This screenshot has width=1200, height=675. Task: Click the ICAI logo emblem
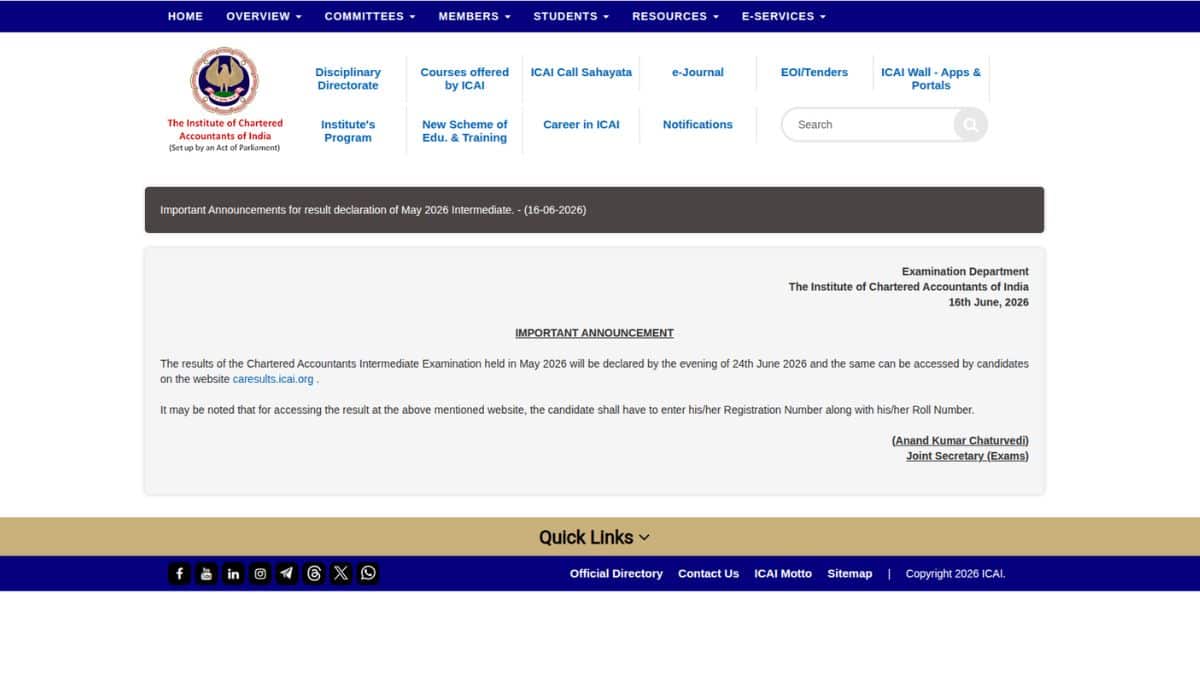(x=224, y=80)
